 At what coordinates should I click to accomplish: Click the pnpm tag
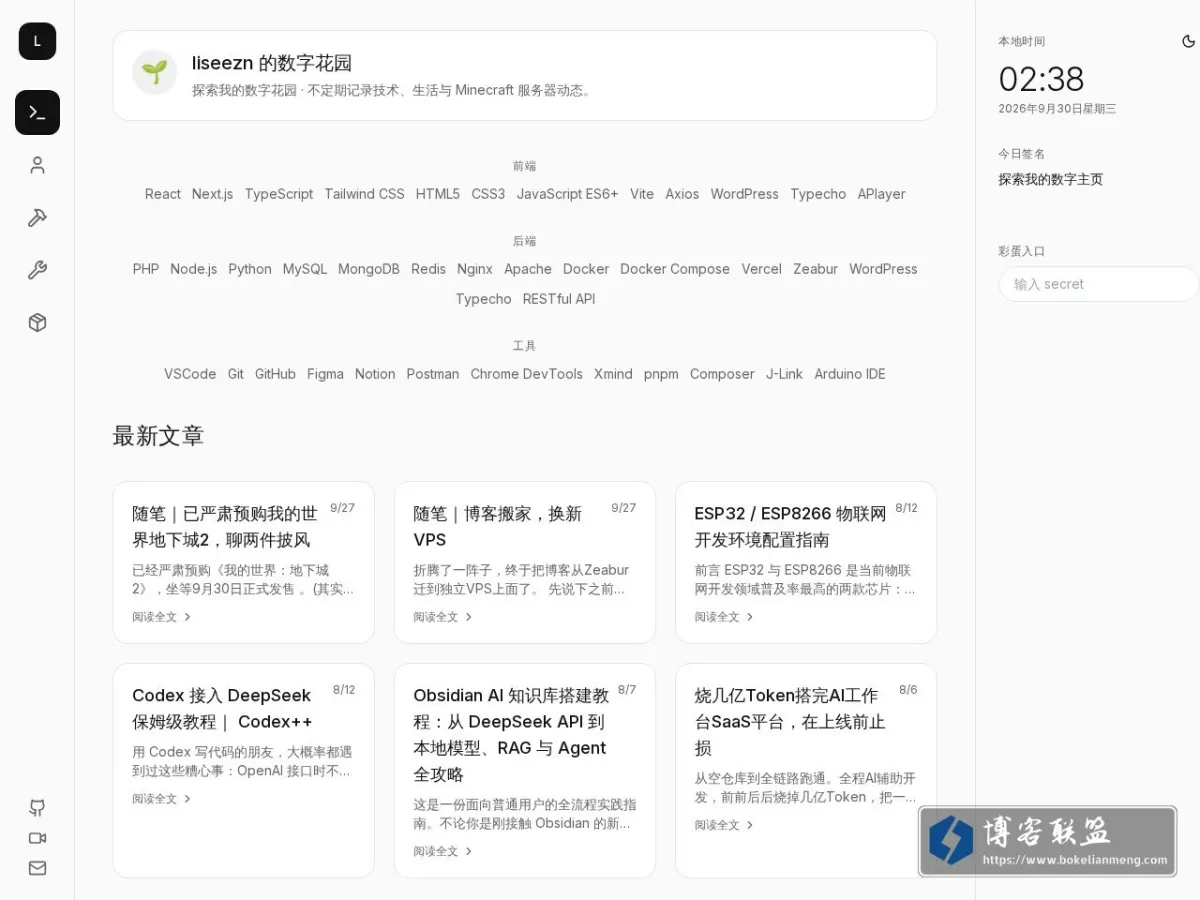(x=661, y=374)
